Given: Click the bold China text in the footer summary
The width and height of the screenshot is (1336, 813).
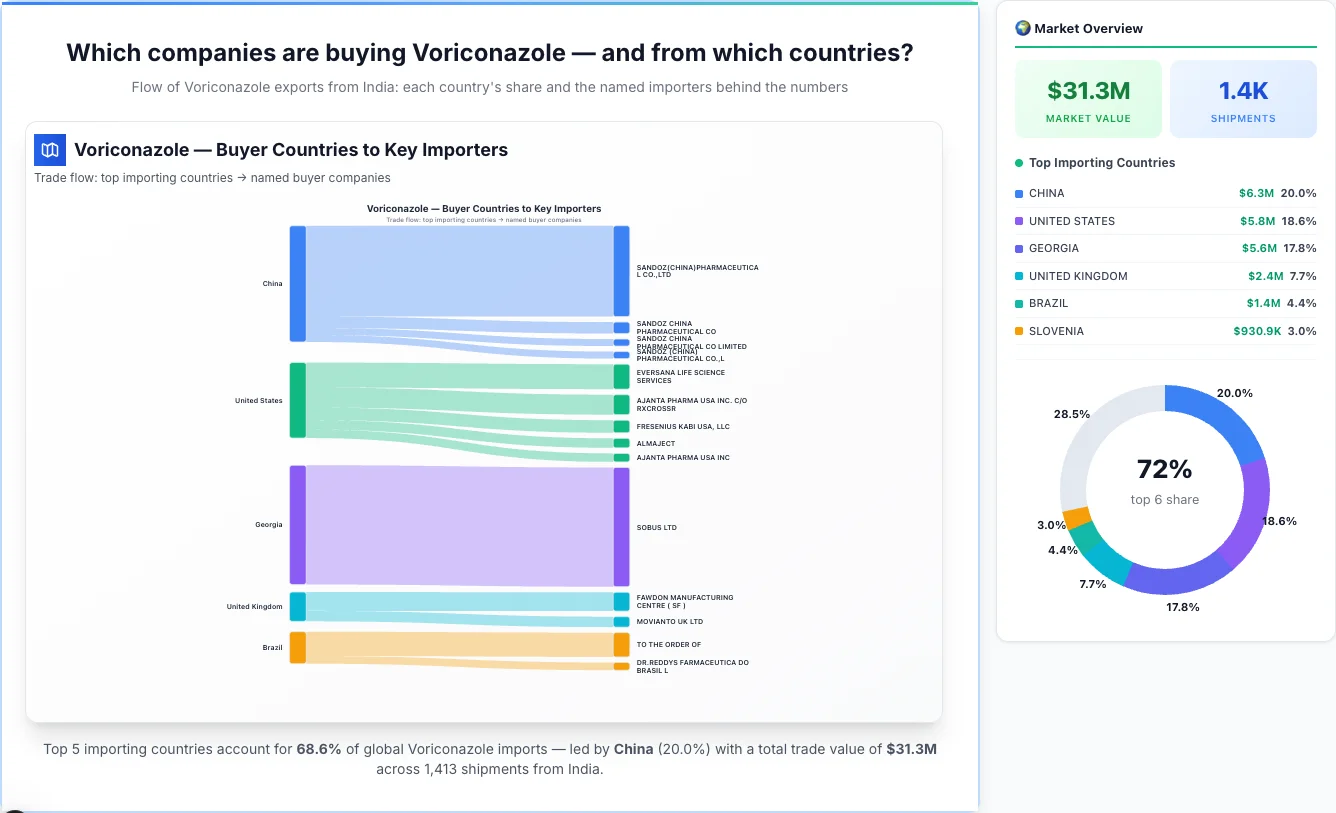Looking at the screenshot, I should pos(634,748).
